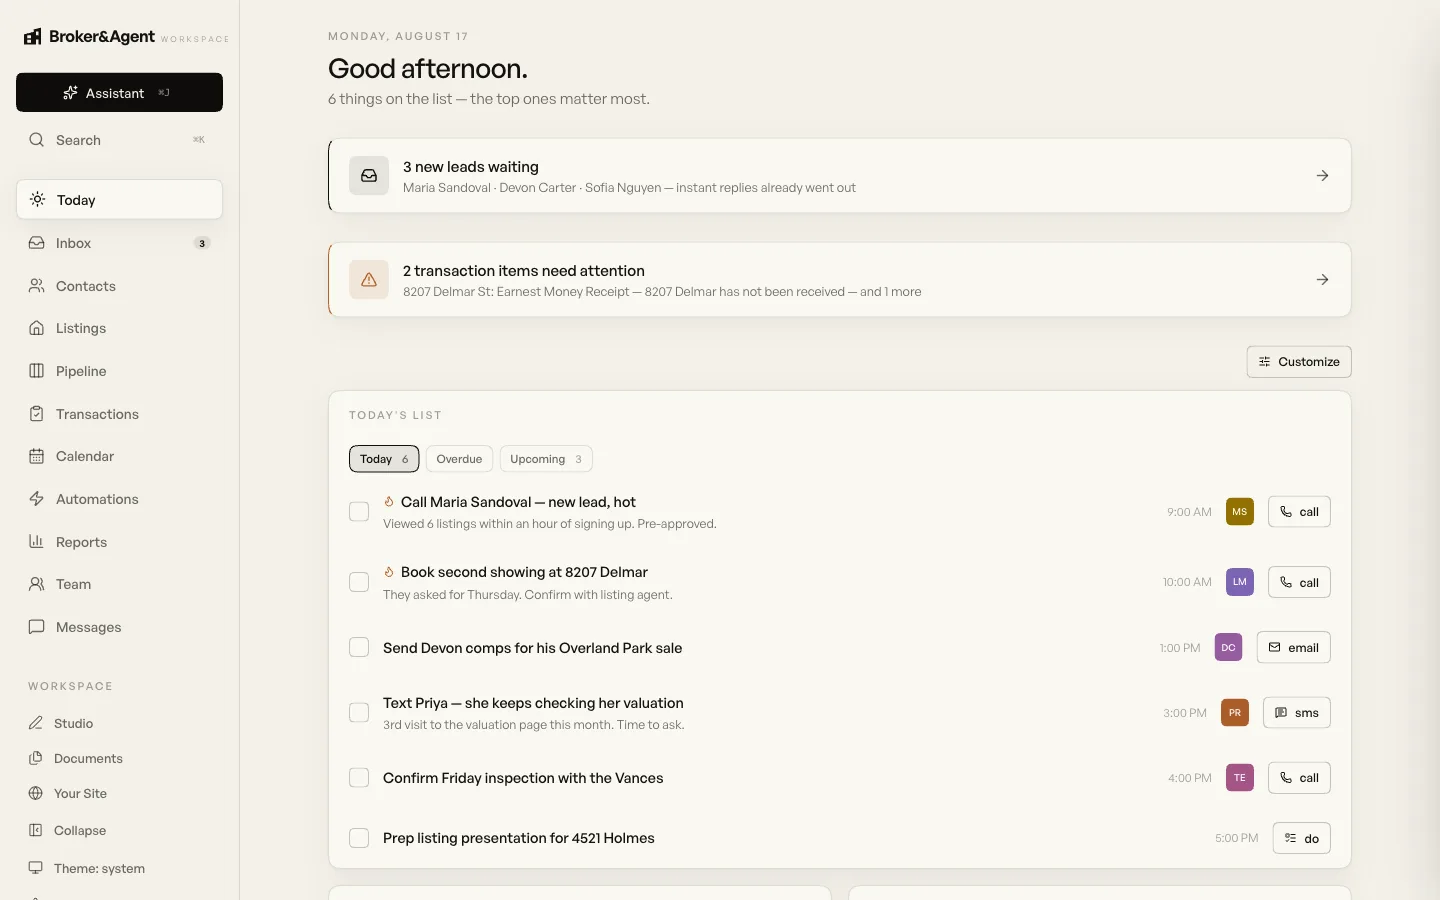Click the Broker&Agent logo icon
The width and height of the screenshot is (1440, 900).
click(x=33, y=37)
